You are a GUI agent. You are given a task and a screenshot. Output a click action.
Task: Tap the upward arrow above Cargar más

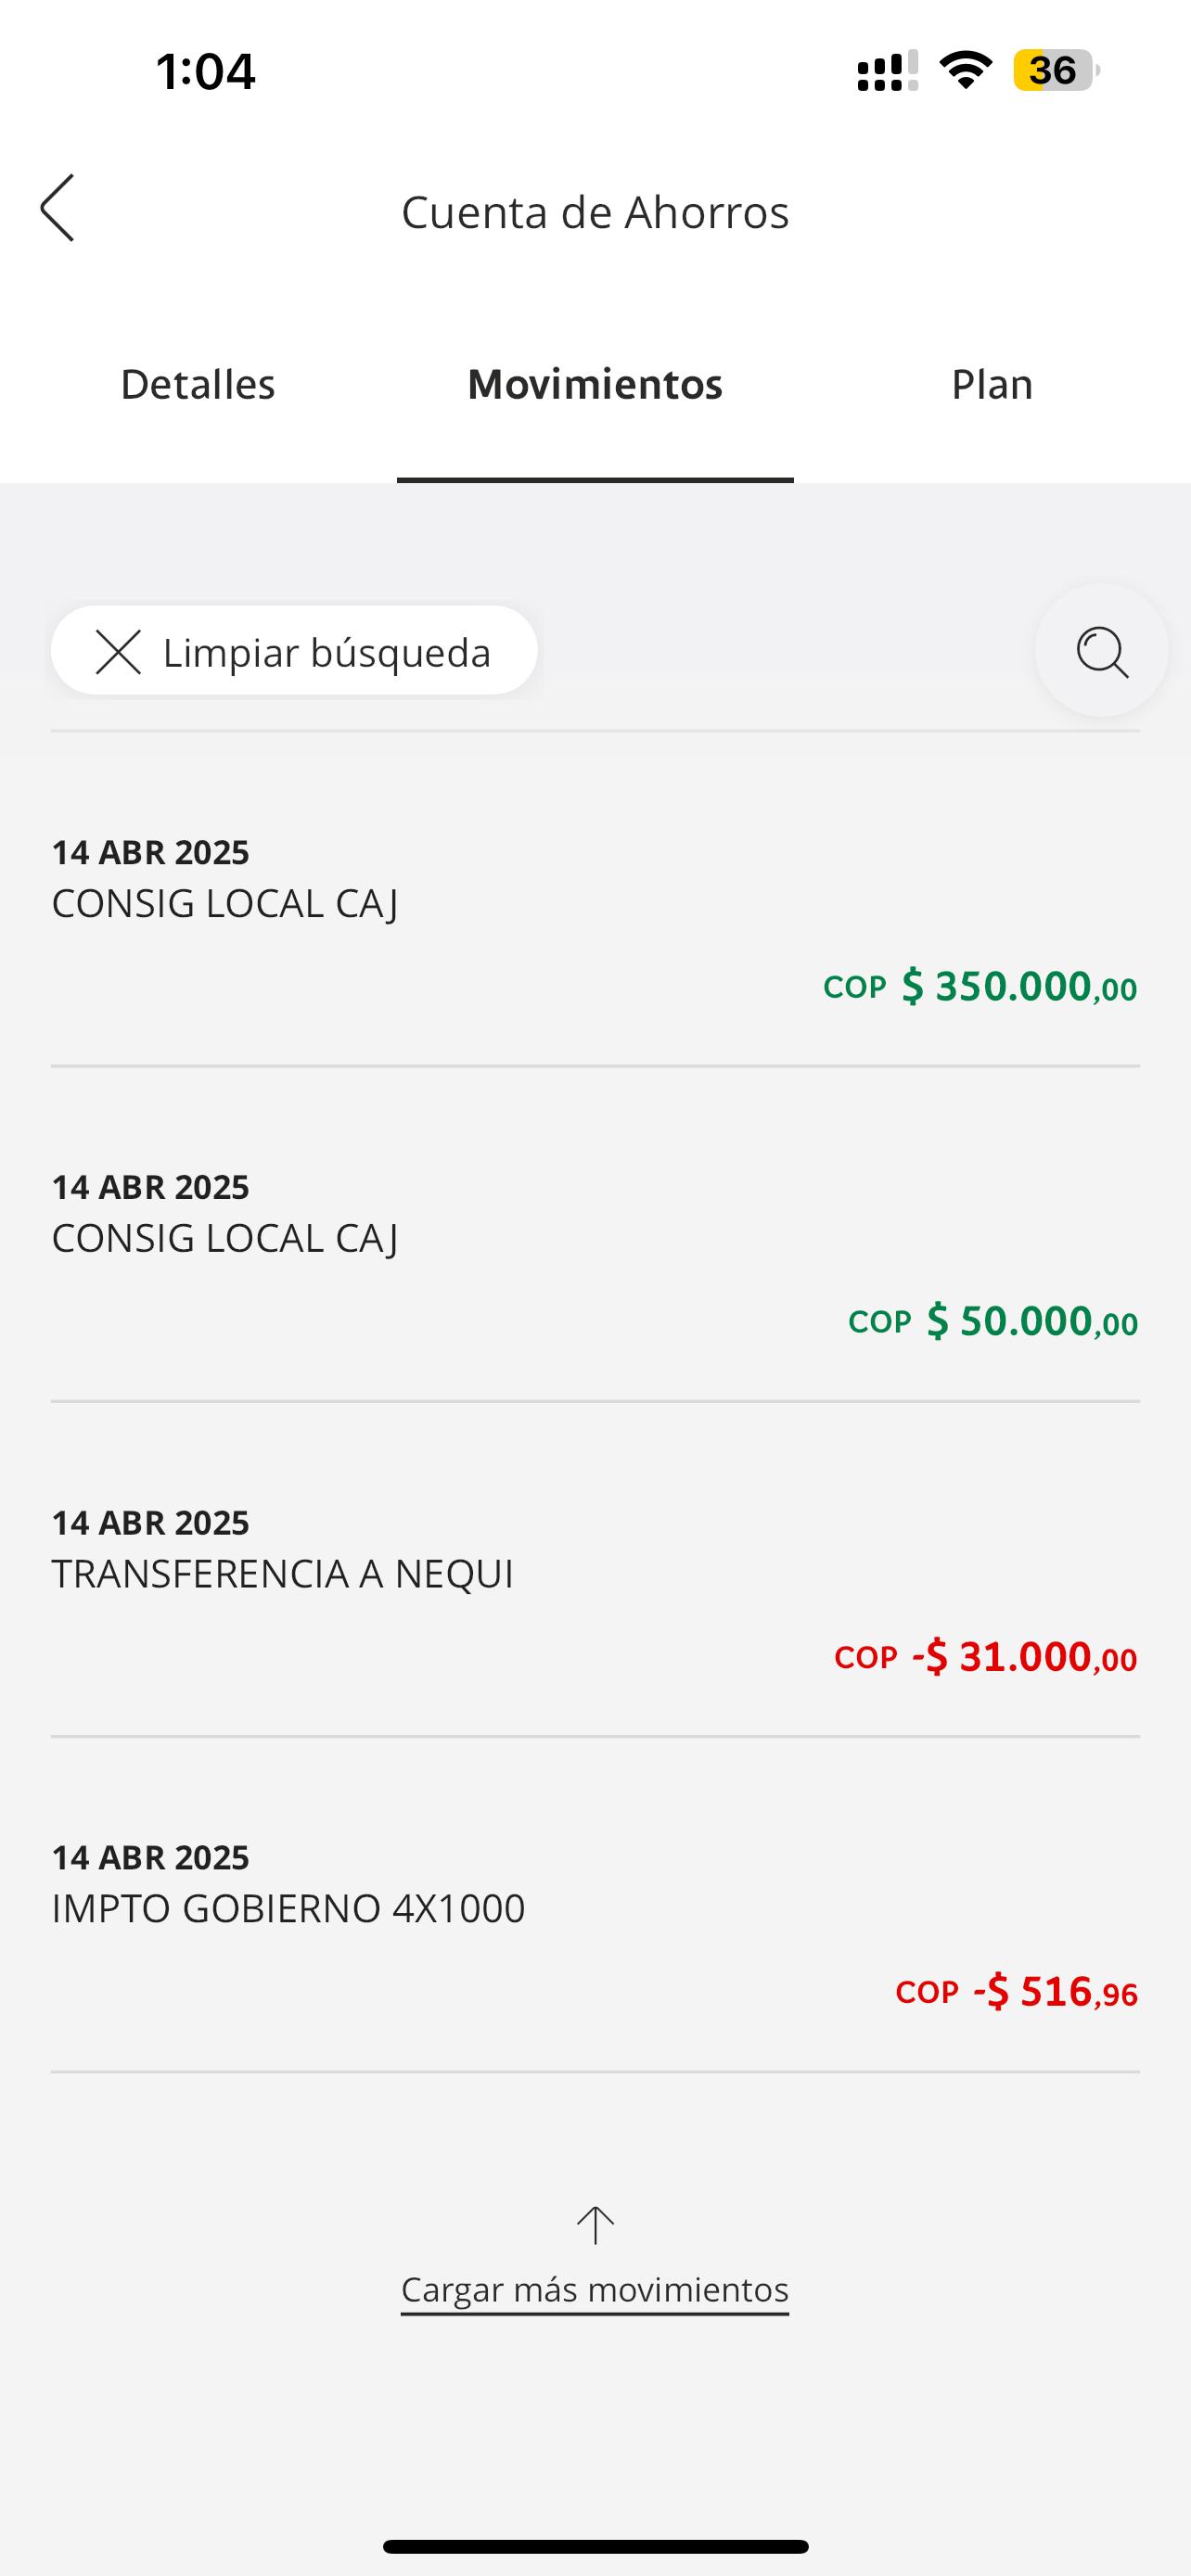(595, 2225)
